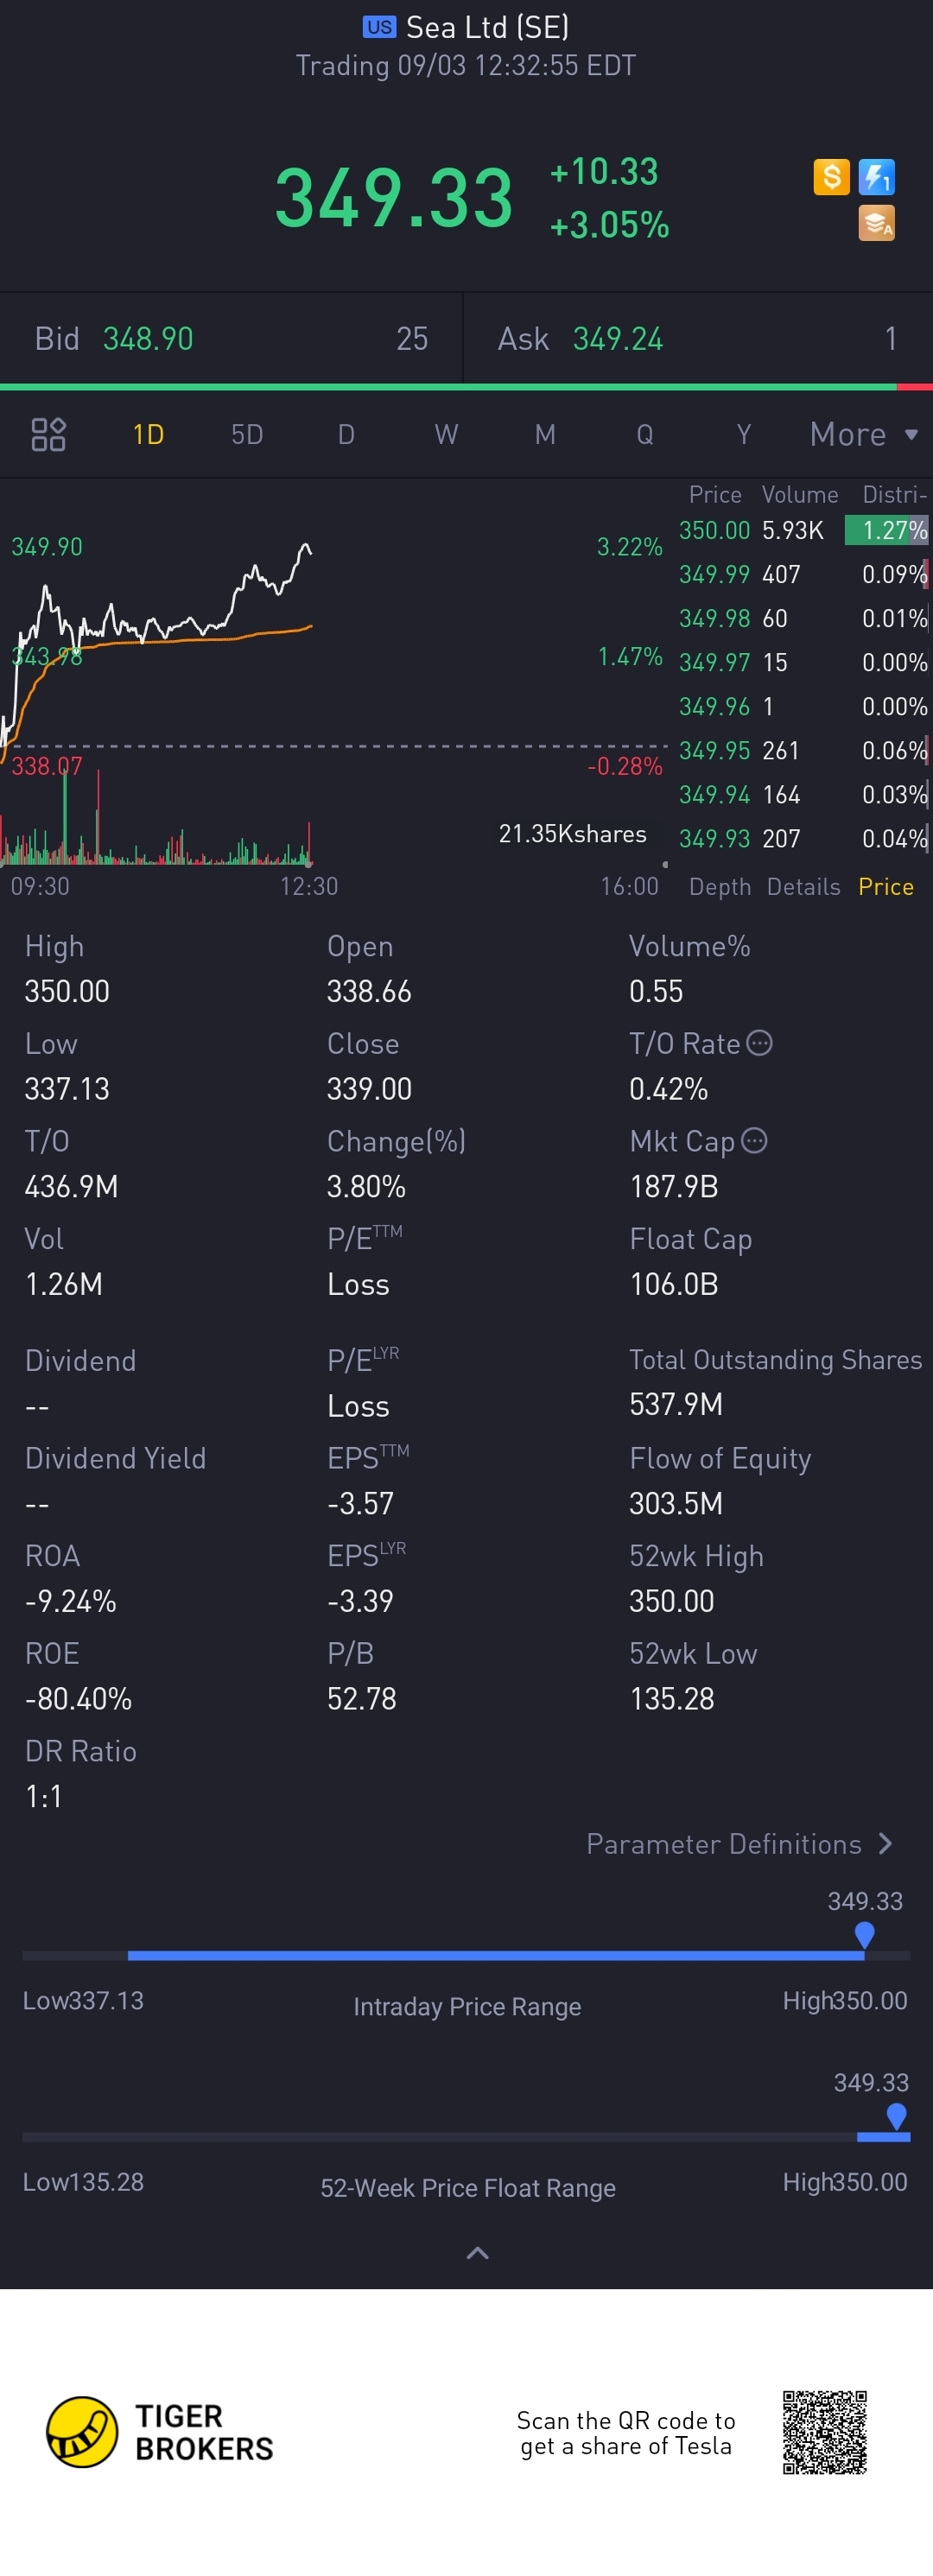Open the Details tab
Viewport: 933px width, 2576px height.
pos(804,886)
